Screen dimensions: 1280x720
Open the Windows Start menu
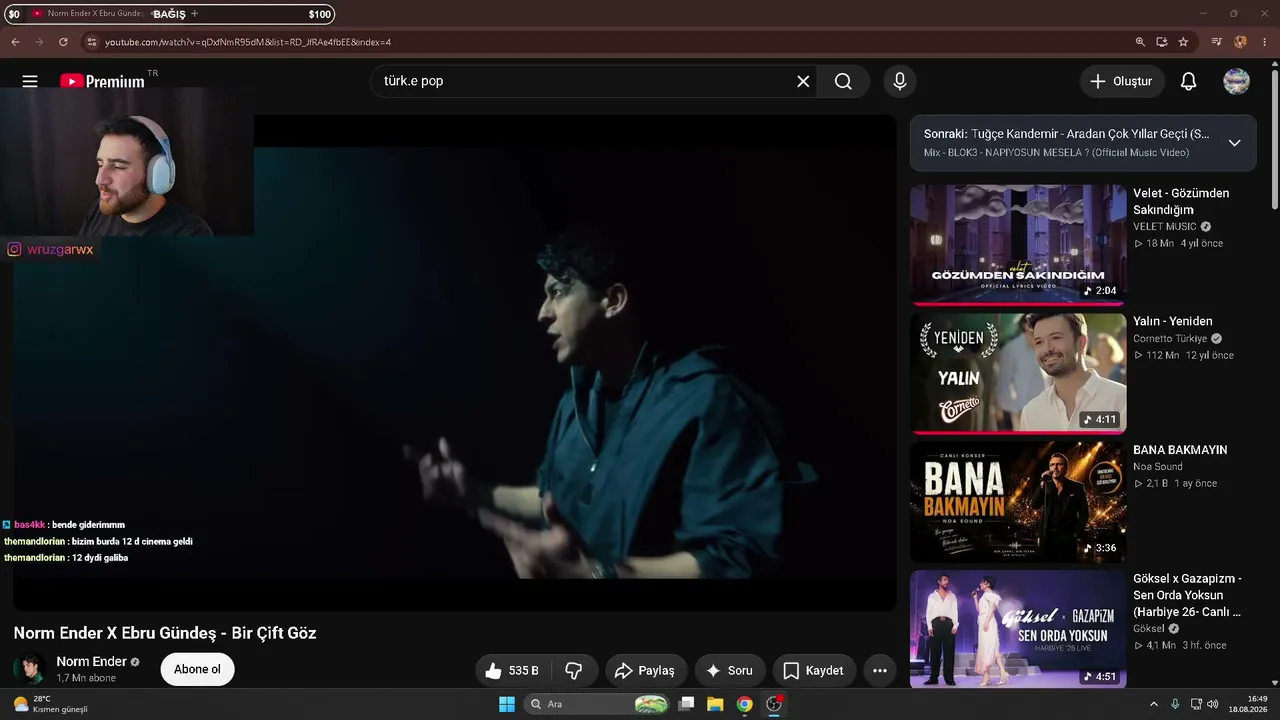(506, 704)
